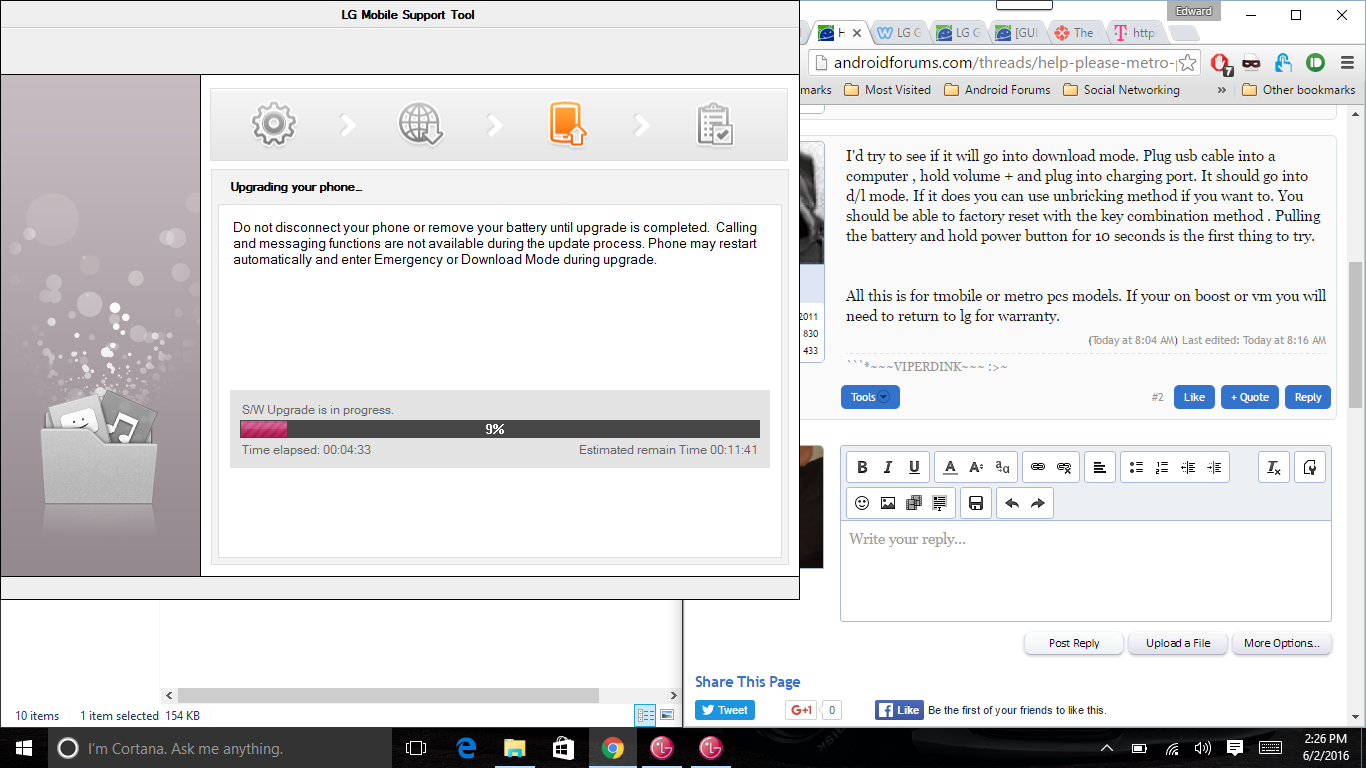The image size is (1366, 768).
Task: Insert a smiley emoticon in reply
Action: coord(862,503)
